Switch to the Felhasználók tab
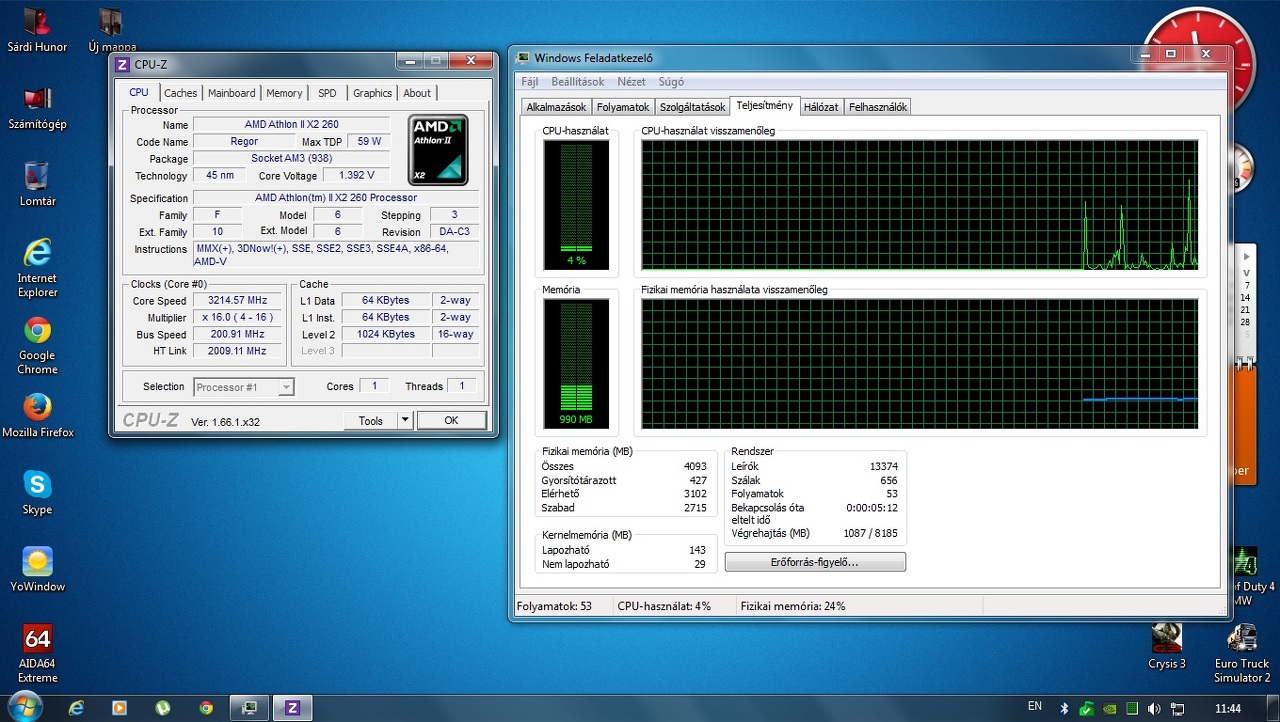 pyautogui.click(x=877, y=107)
